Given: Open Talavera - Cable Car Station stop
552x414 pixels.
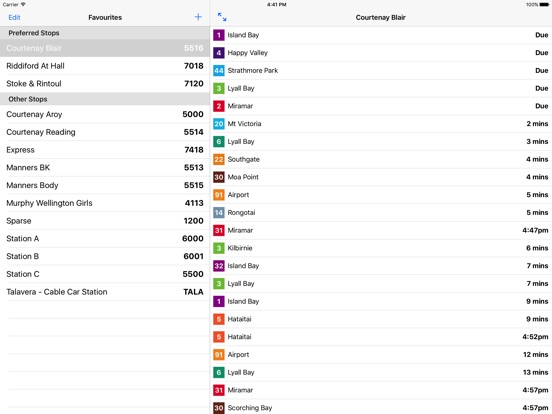Looking at the screenshot, I should (x=105, y=291).
